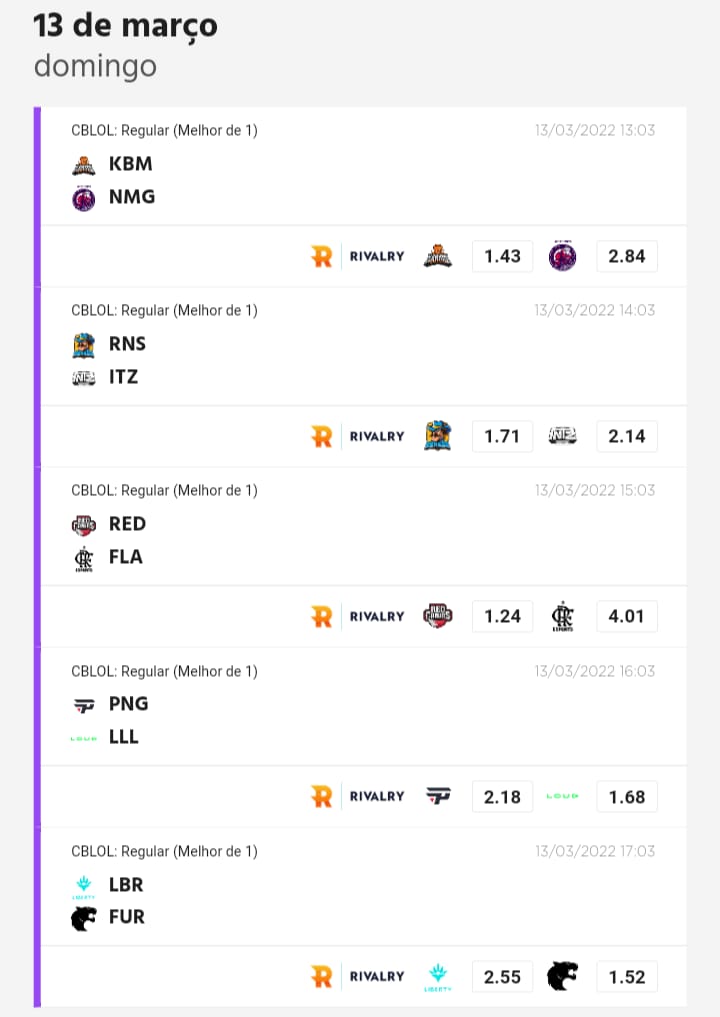Screen dimensions: 720x1017
Task: Click the PNG paiN logo beside team name
Action: tap(84, 704)
